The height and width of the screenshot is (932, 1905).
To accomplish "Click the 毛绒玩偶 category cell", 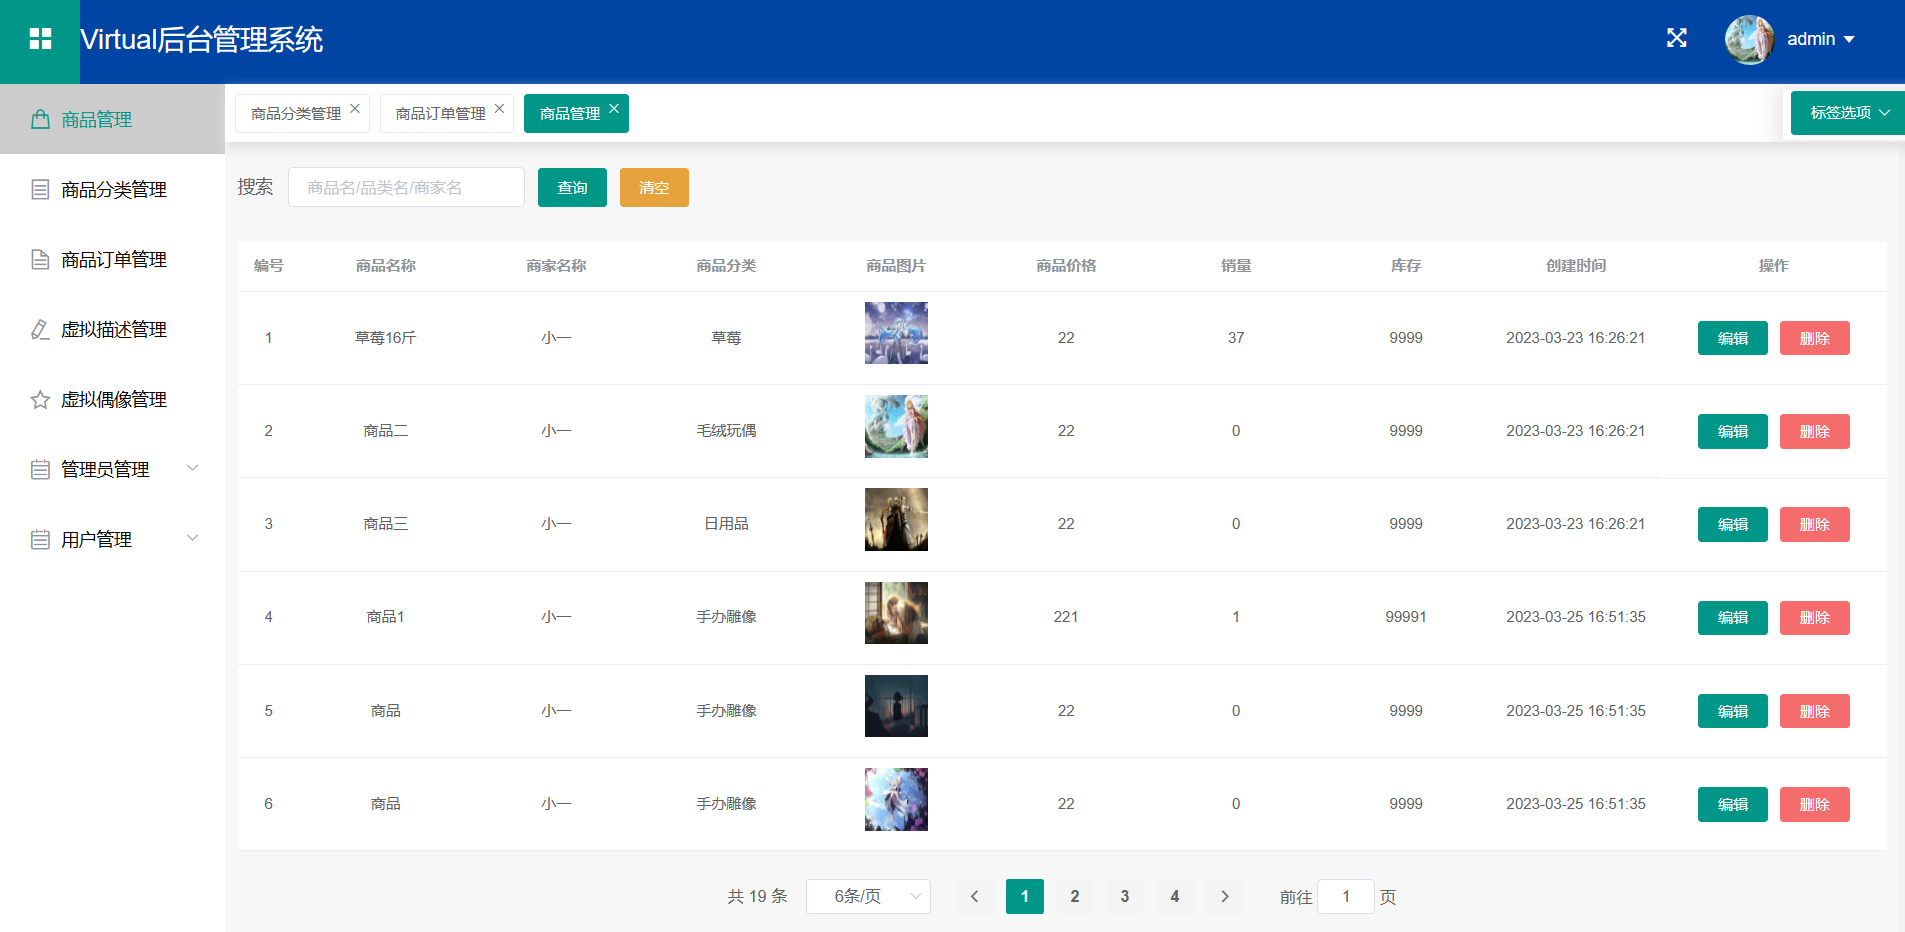I will coord(726,431).
